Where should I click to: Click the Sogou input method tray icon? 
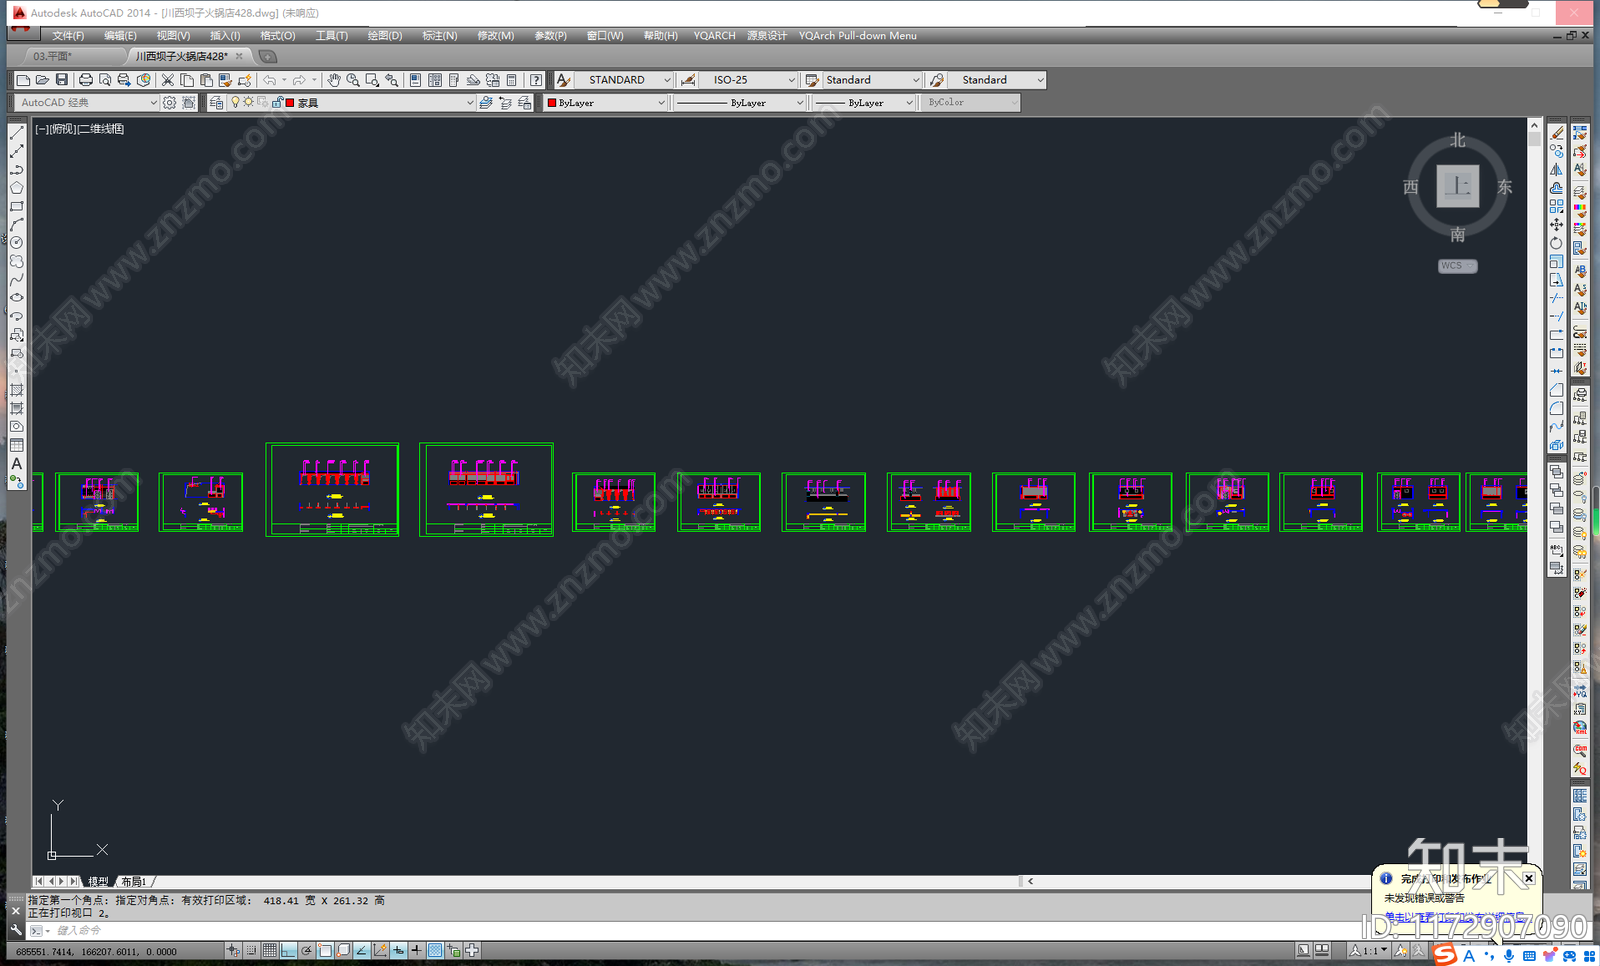click(x=1445, y=956)
